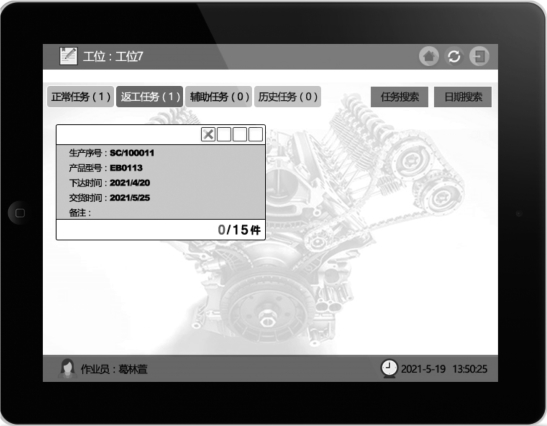Log out using the exit door icon
This screenshot has height=426, width=547.
point(479,56)
